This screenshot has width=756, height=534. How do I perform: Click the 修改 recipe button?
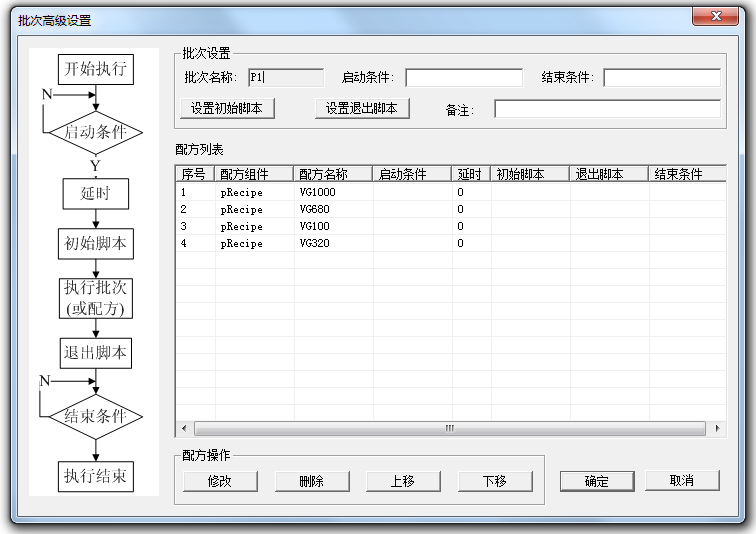(220, 481)
